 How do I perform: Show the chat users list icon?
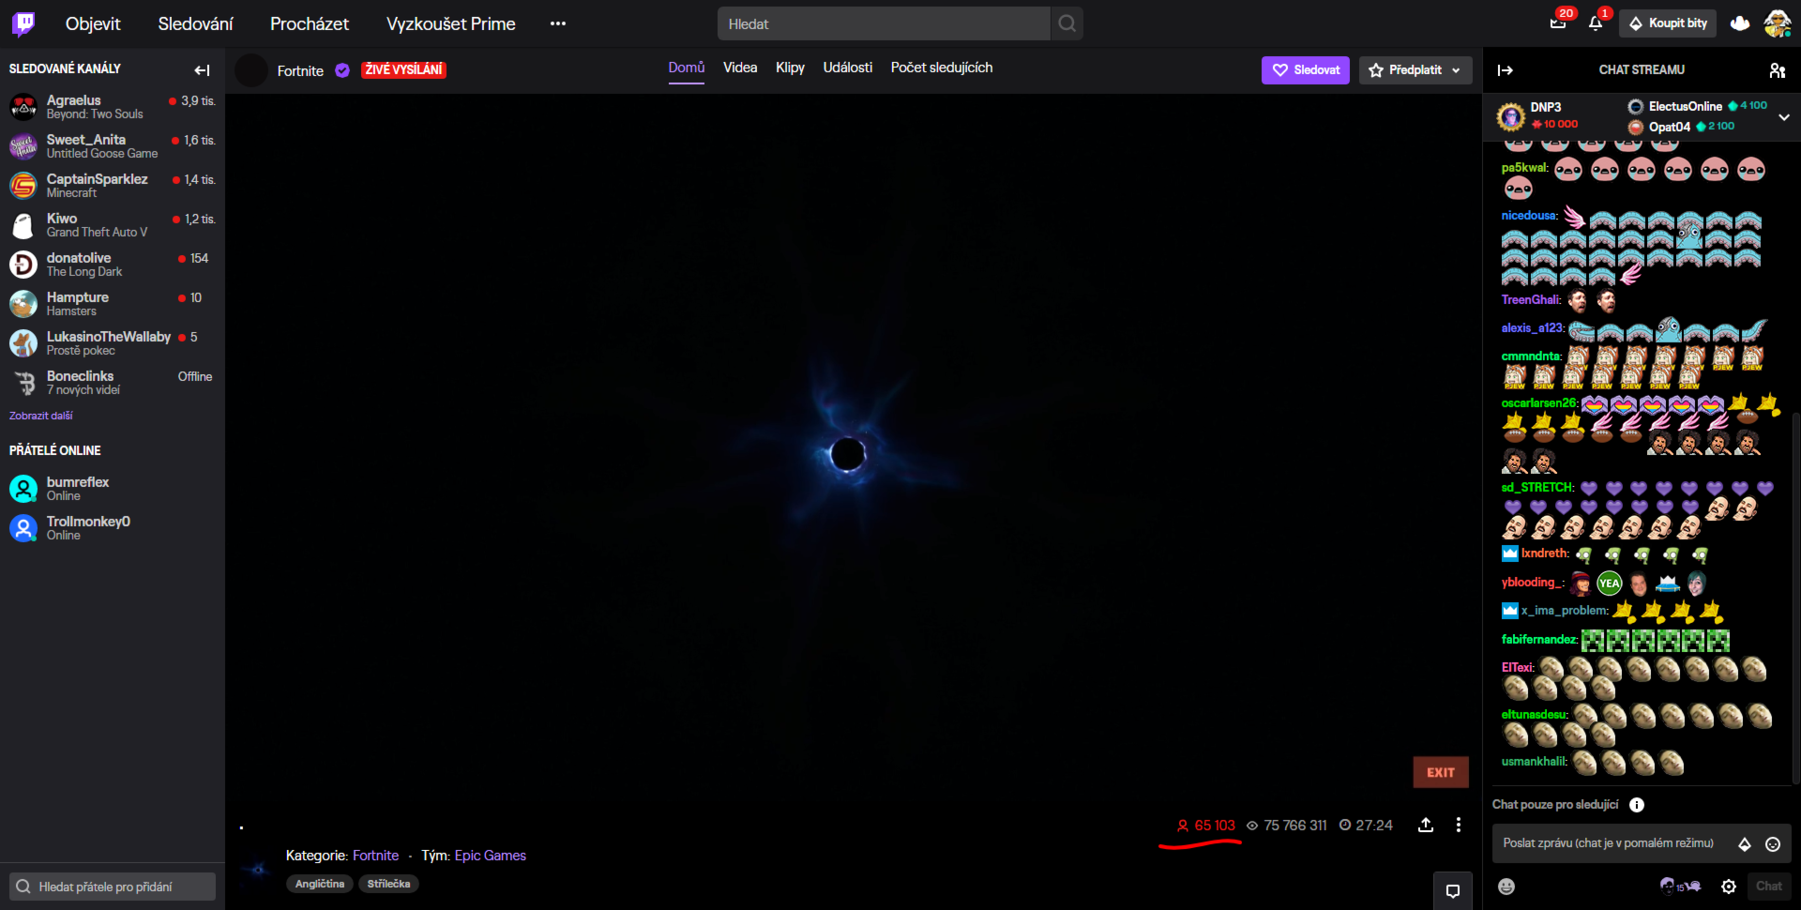click(x=1776, y=70)
